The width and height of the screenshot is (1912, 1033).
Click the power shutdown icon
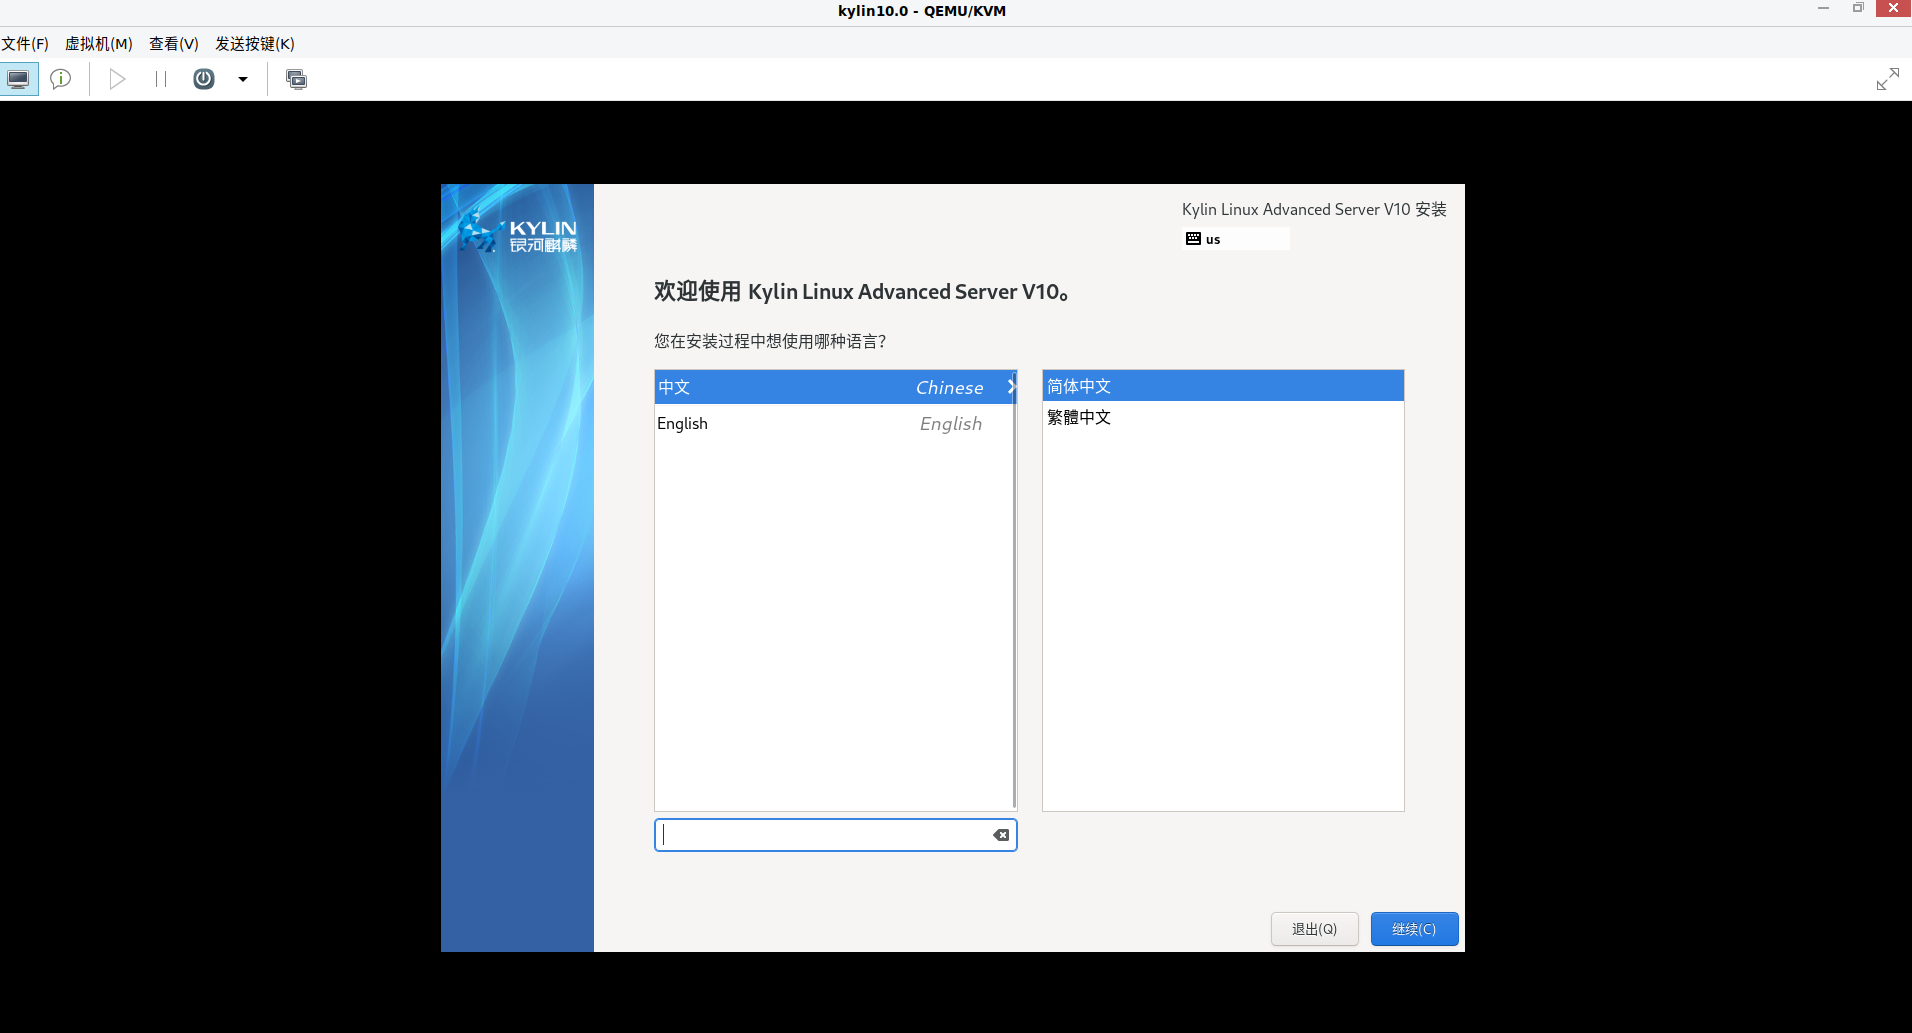tap(204, 79)
